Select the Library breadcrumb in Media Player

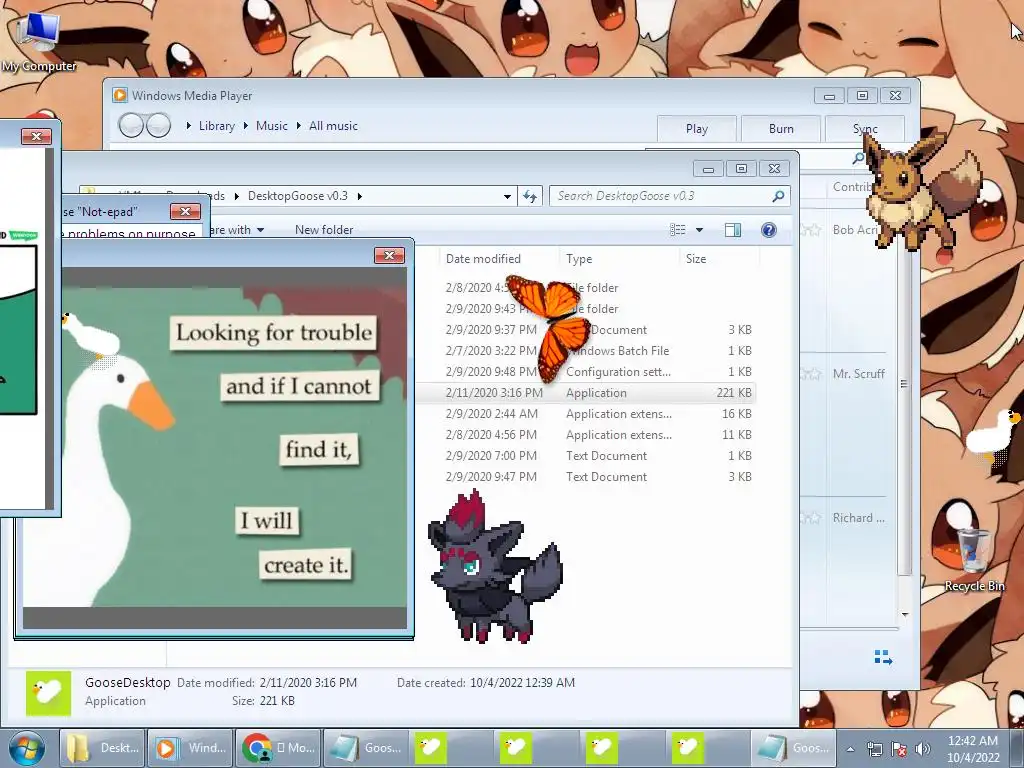click(216, 125)
